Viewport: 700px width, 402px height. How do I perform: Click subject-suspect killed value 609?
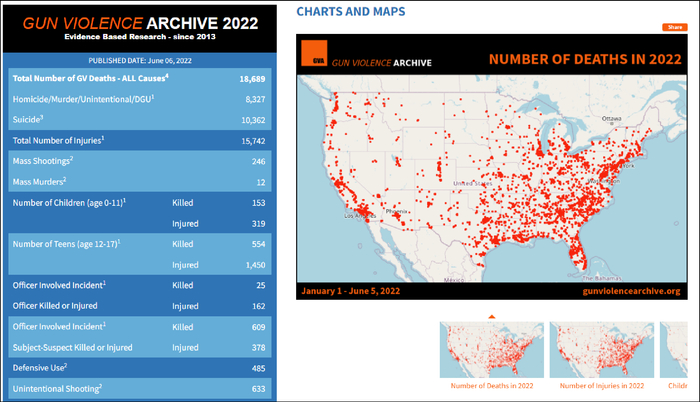pyautogui.click(x=258, y=327)
